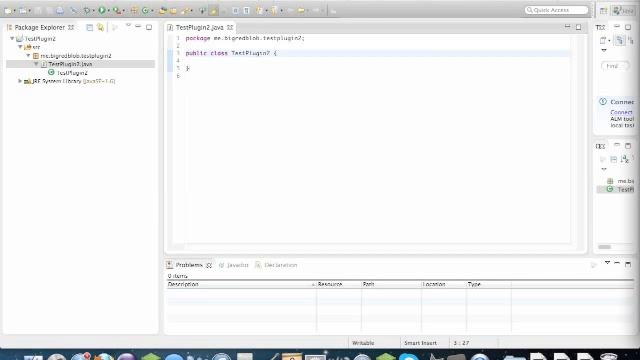Click the Next Annotation toolbar icon
The image size is (640, 360).
[259, 10]
